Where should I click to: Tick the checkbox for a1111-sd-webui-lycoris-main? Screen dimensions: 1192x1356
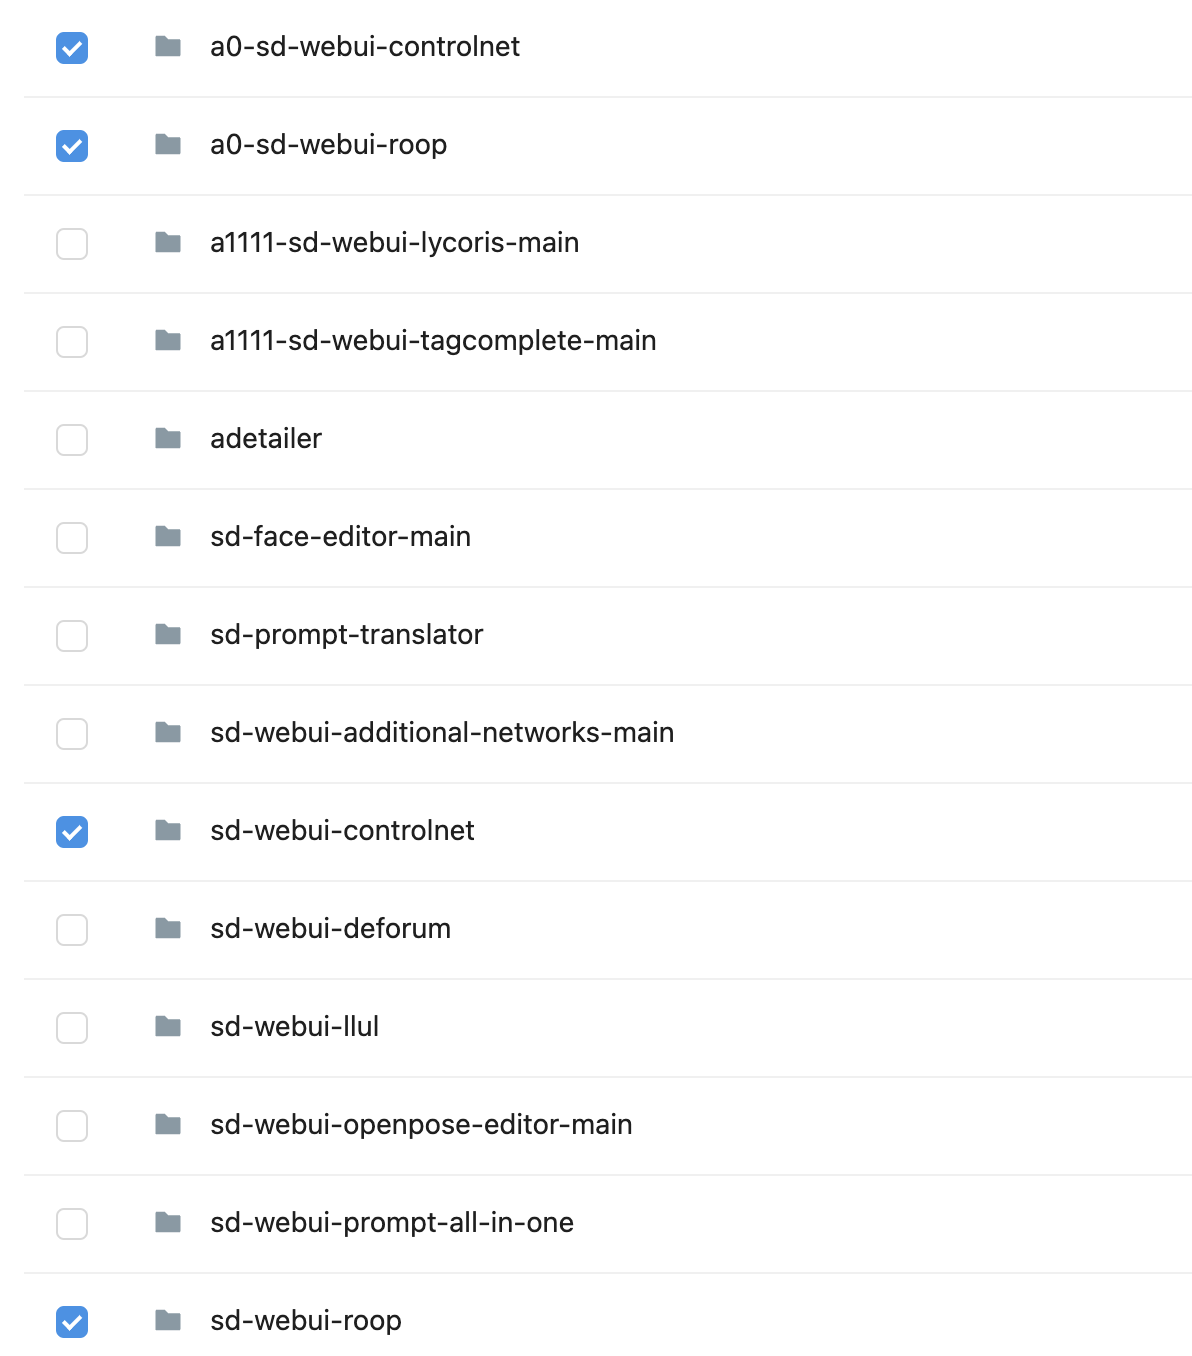click(72, 244)
